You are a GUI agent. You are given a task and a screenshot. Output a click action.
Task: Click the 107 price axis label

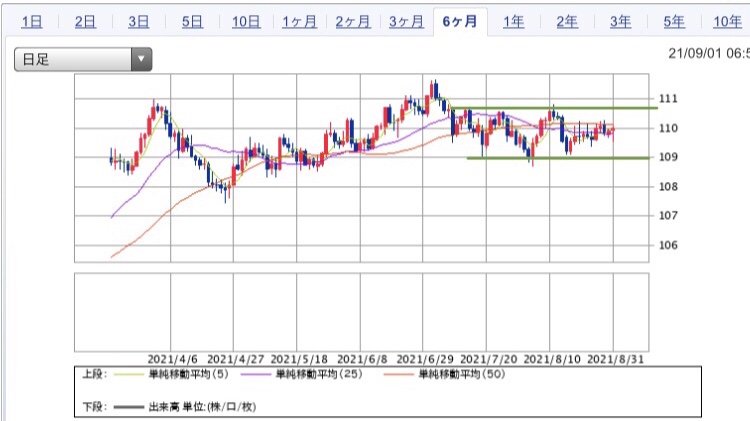click(668, 216)
